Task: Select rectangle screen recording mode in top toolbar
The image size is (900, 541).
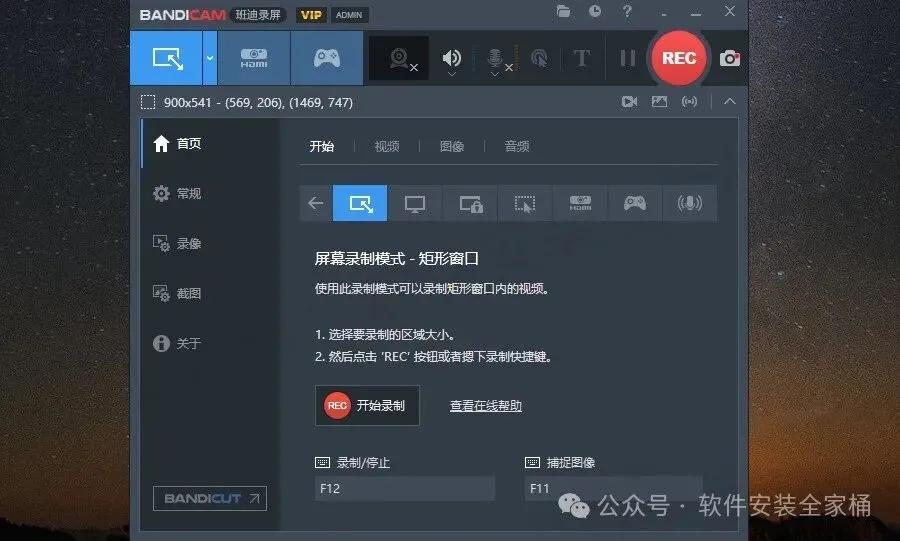Action: [x=166, y=58]
